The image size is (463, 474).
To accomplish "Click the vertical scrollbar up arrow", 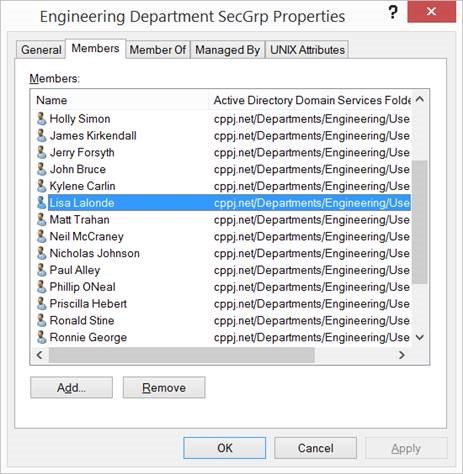I will point(420,99).
